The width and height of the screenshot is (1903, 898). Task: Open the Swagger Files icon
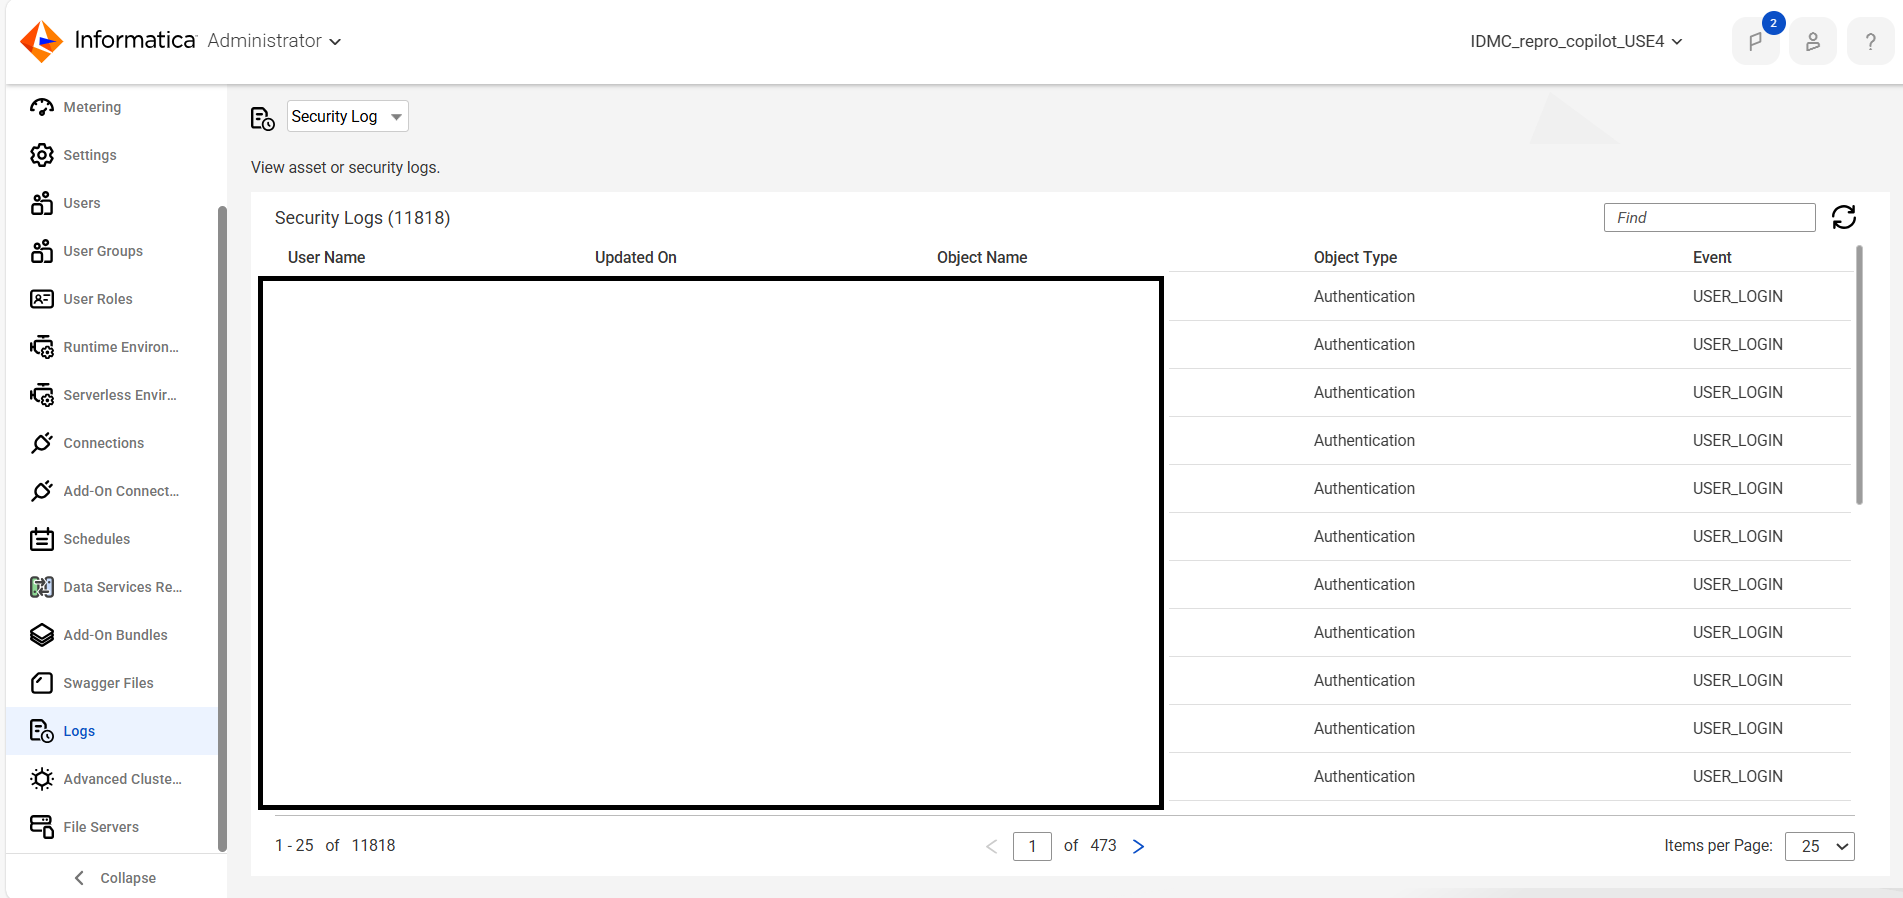(42, 683)
